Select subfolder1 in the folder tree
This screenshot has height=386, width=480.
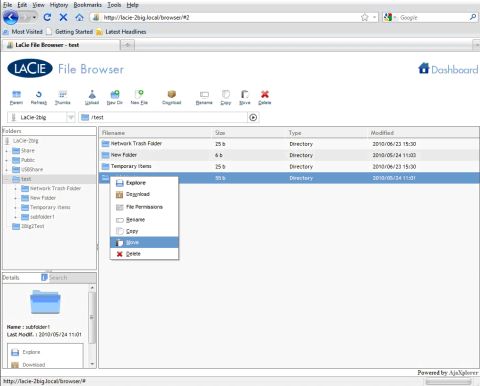point(42,217)
